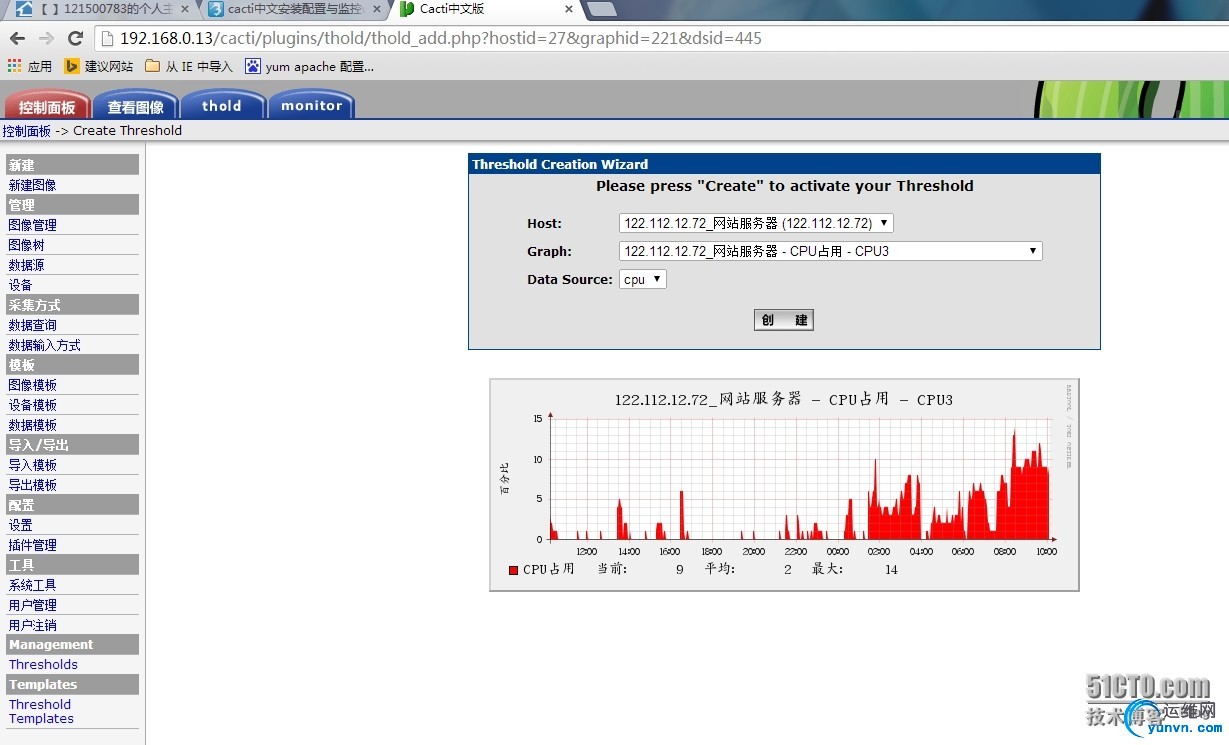The height and width of the screenshot is (745, 1229).
Task: Open Threshold Templates in the sidebar
Action: click(x=41, y=711)
